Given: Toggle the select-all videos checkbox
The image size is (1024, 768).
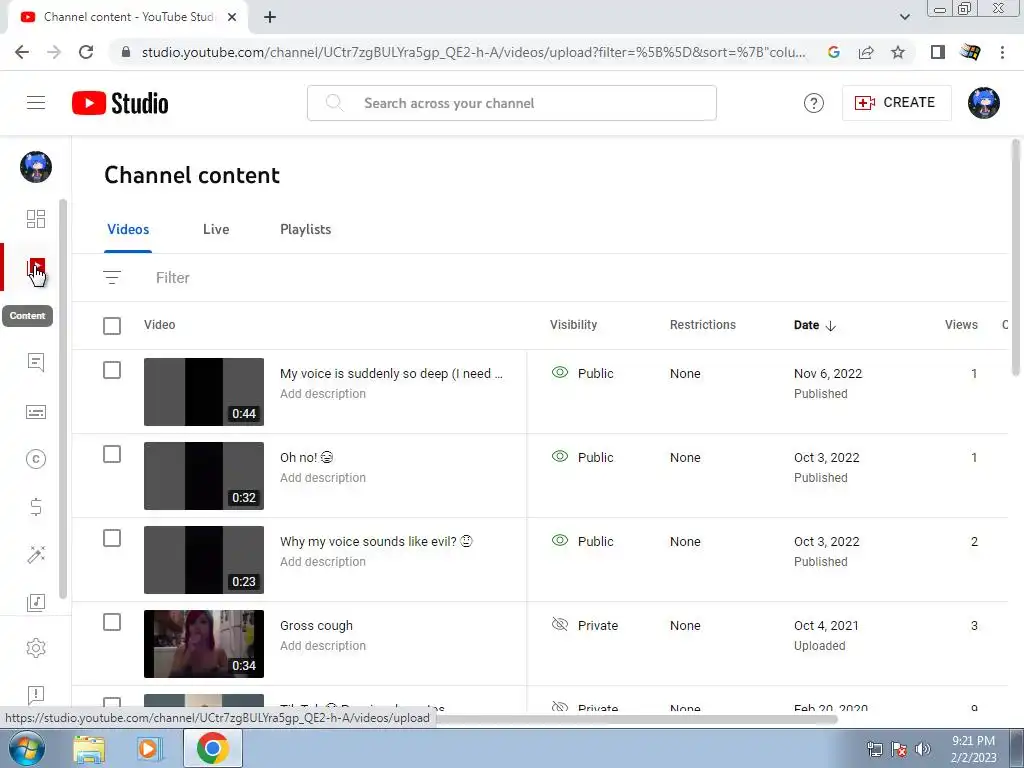Looking at the screenshot, I should pos(112,325).
